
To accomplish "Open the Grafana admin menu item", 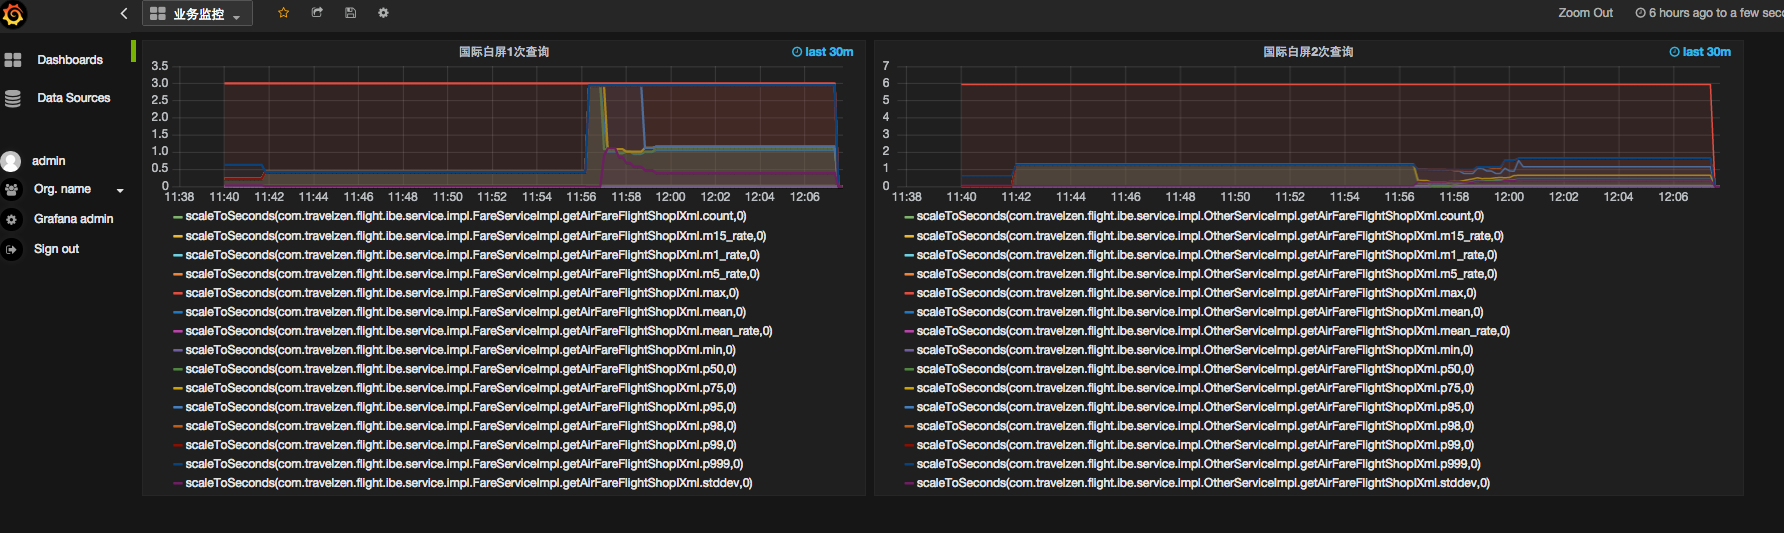I will pos(74,219).
